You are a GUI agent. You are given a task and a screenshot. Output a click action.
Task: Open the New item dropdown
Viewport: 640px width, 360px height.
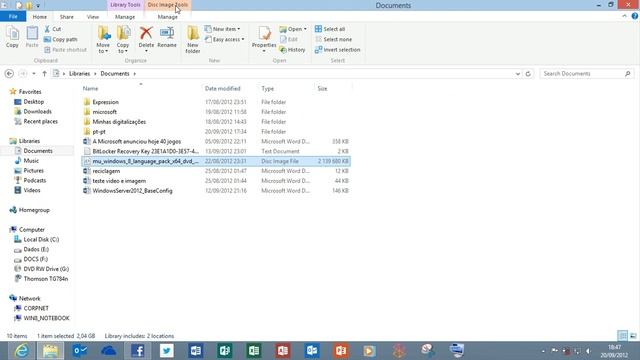tap(222, 29)
